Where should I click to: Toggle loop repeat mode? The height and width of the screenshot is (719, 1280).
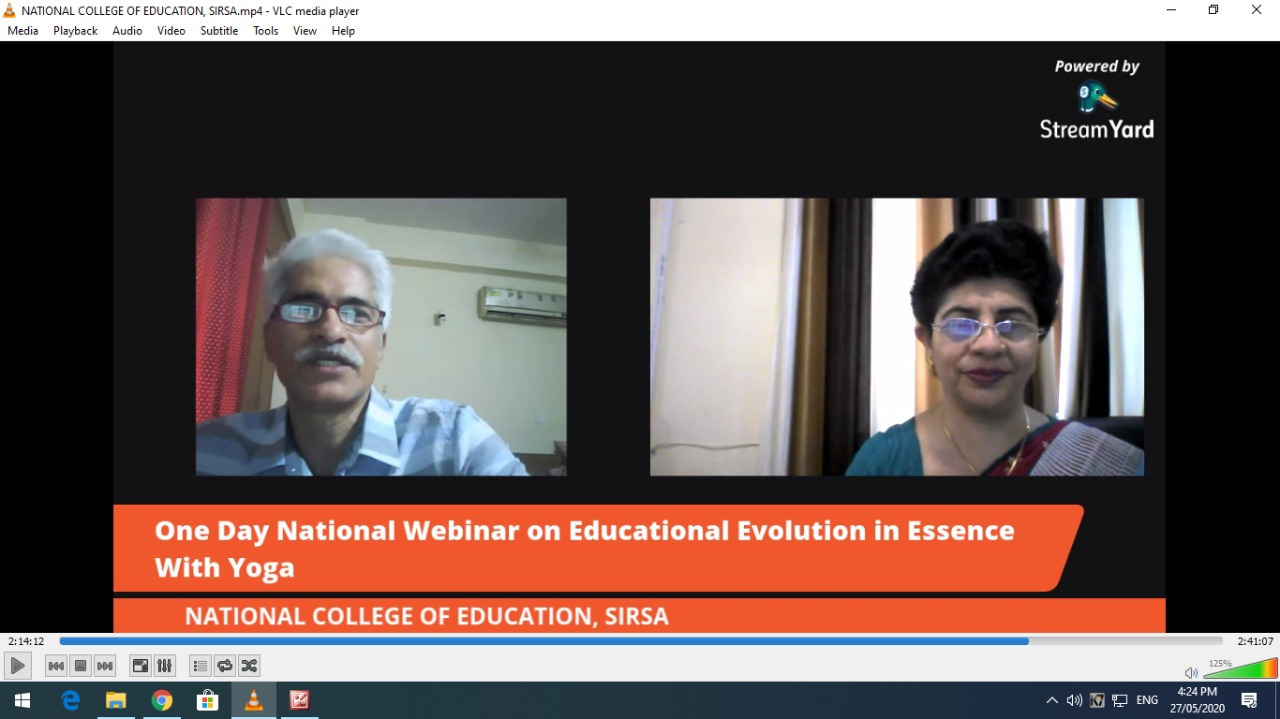(x=225, y=666)
